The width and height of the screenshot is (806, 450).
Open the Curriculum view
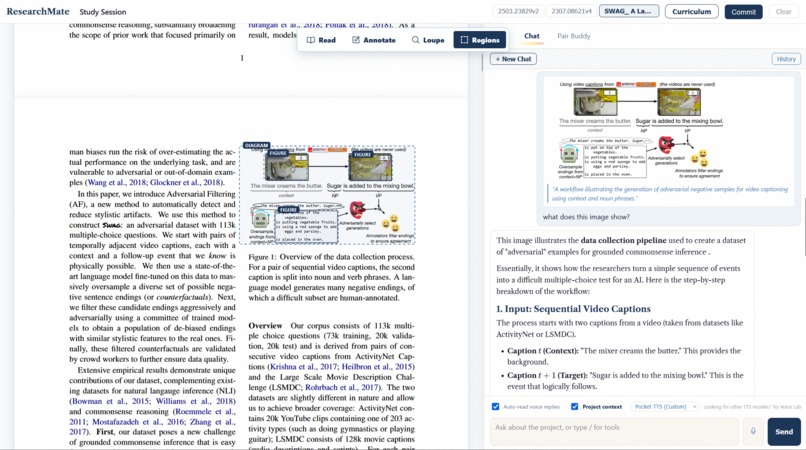691,11
